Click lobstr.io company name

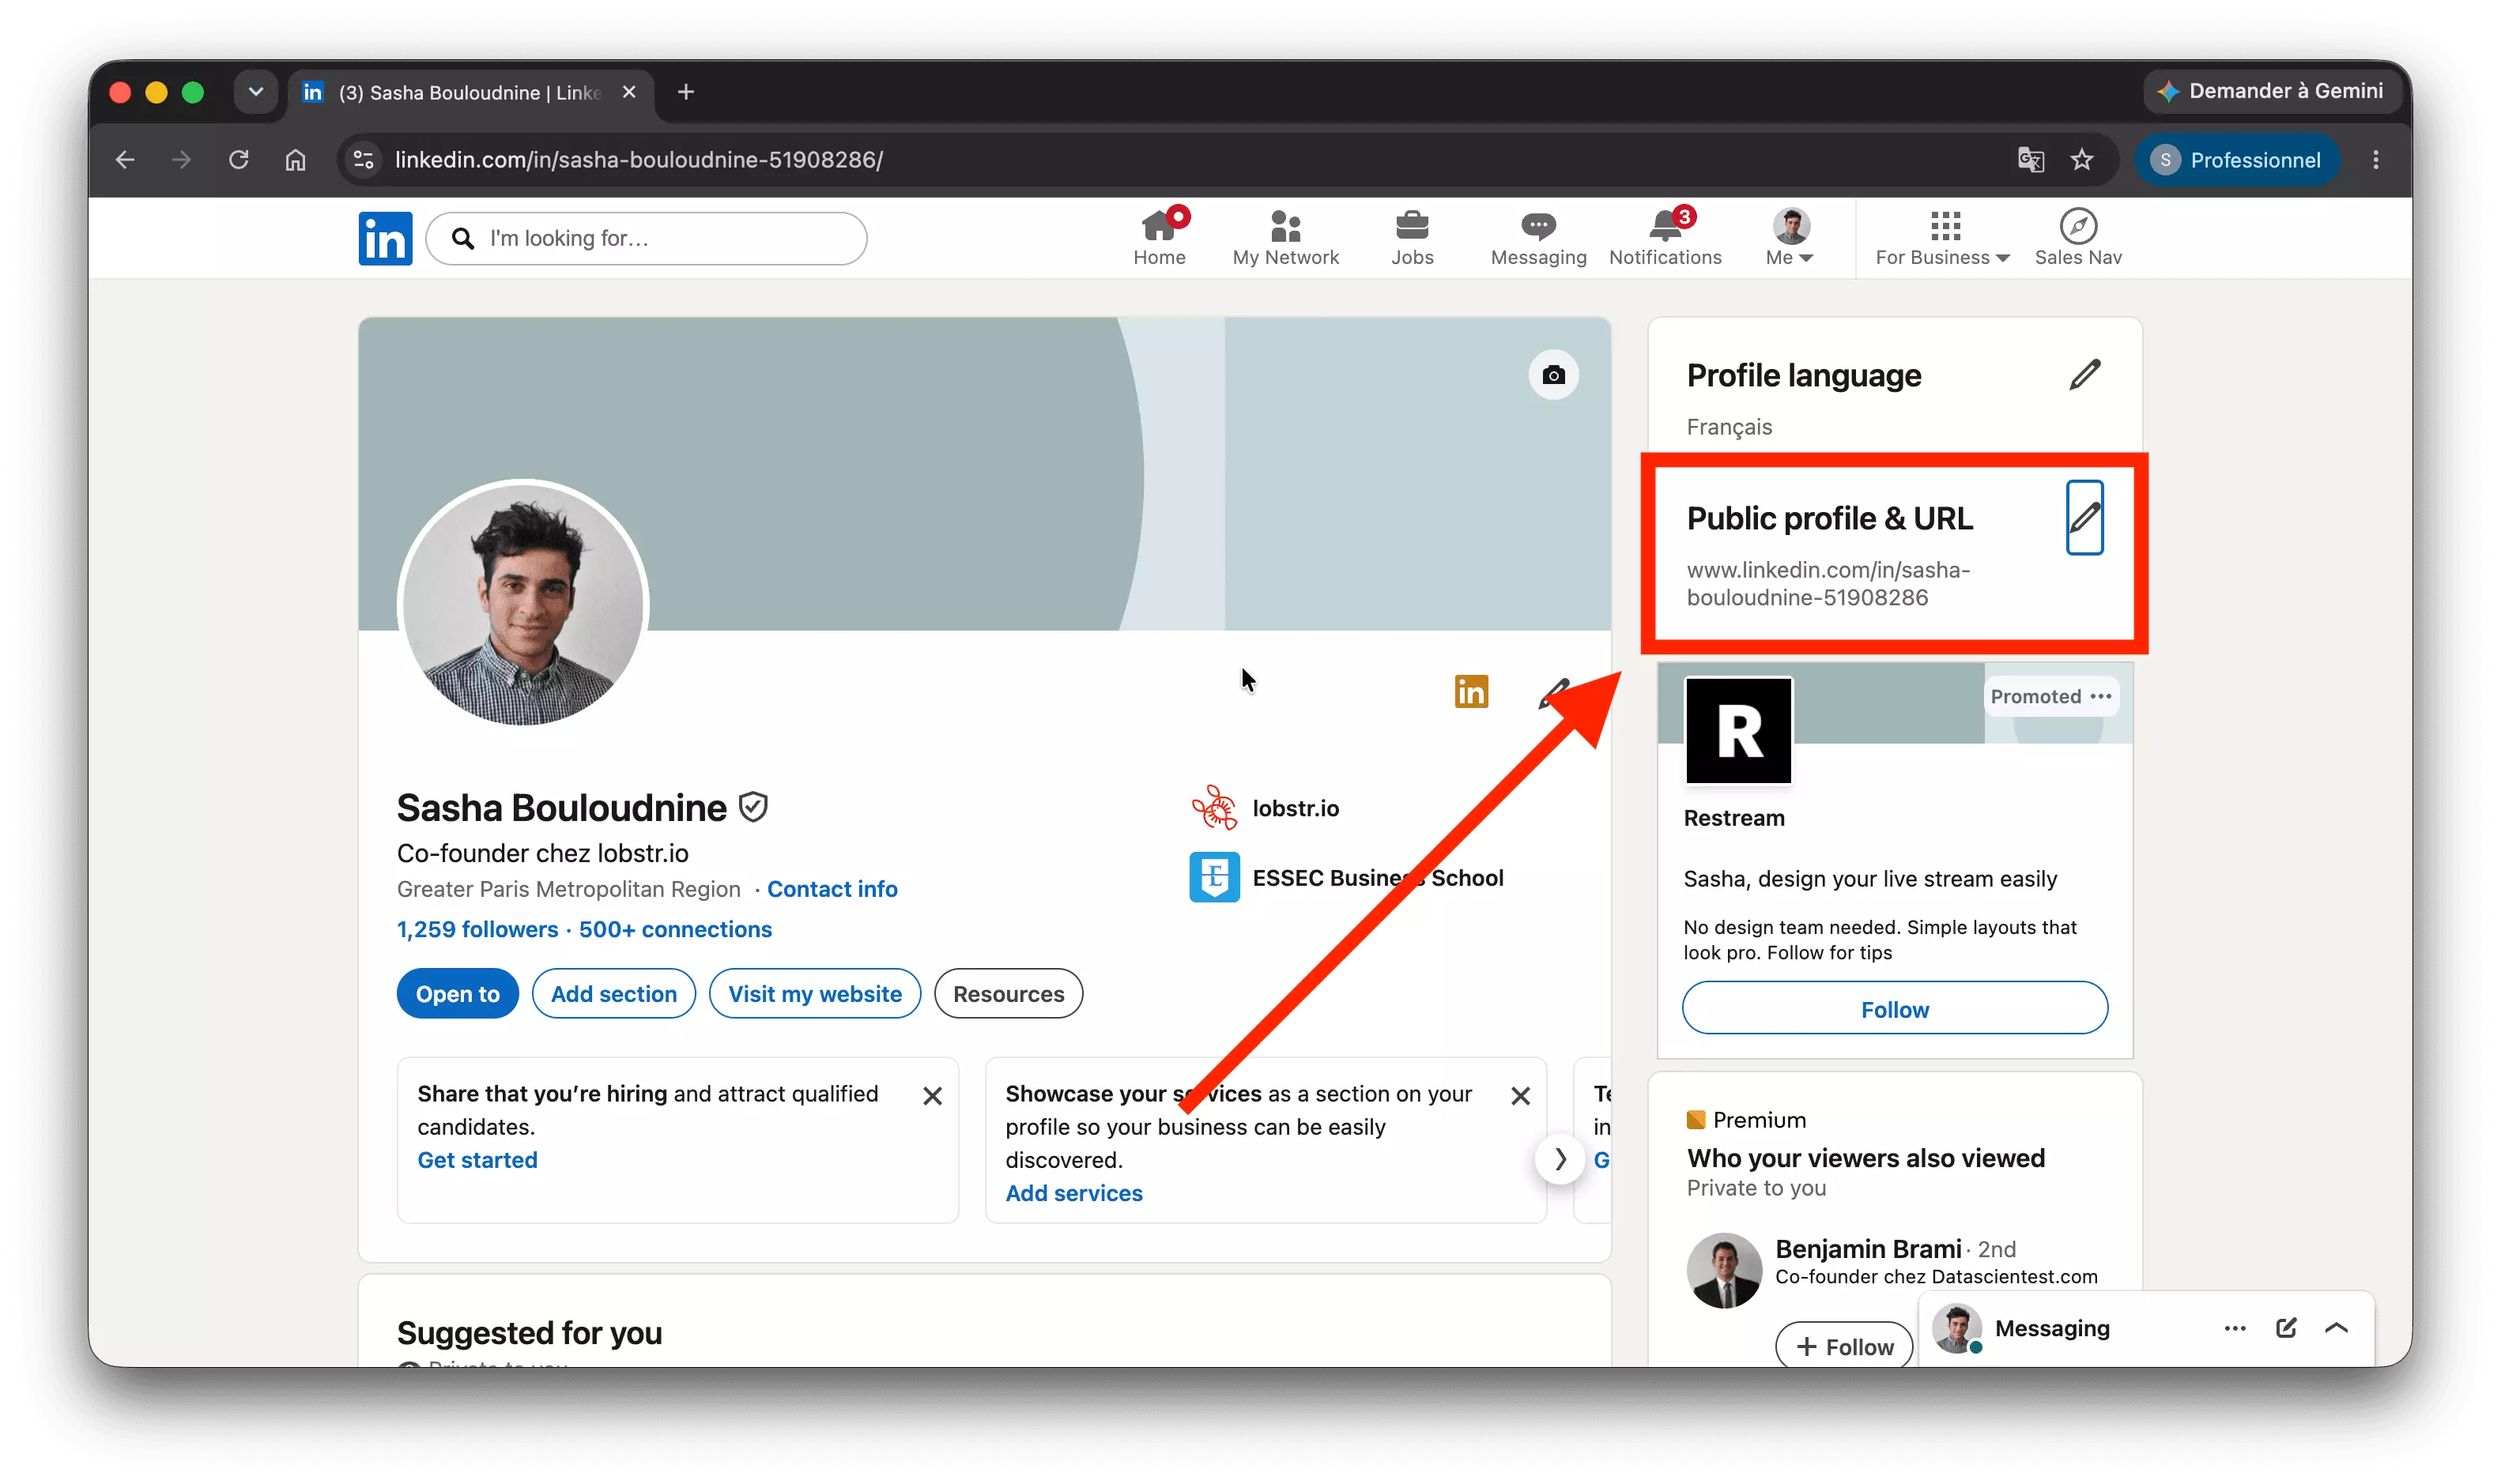click(x=1295, y=808)
